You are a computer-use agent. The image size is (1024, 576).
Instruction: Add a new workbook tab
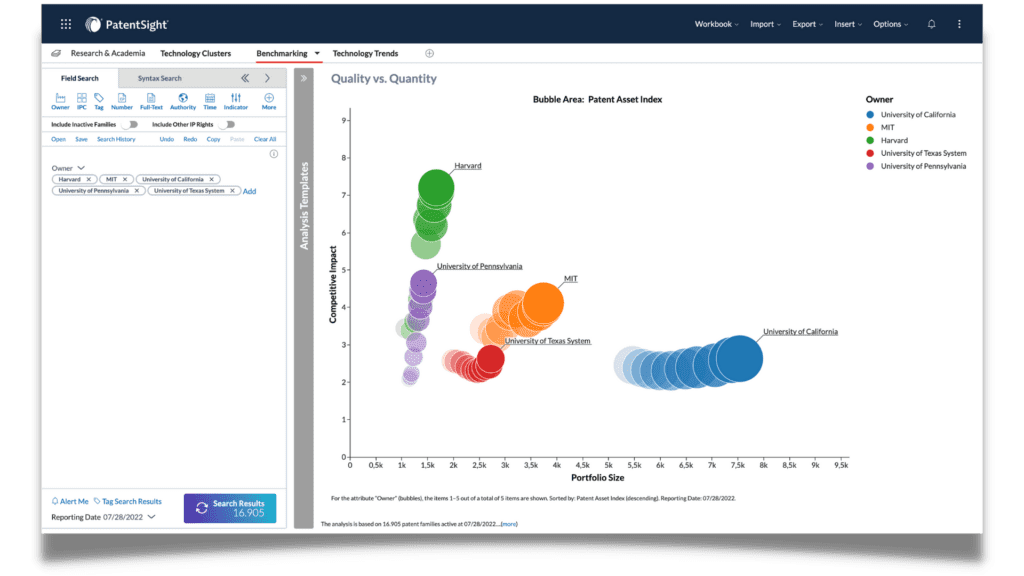click(x=429, y=54)
